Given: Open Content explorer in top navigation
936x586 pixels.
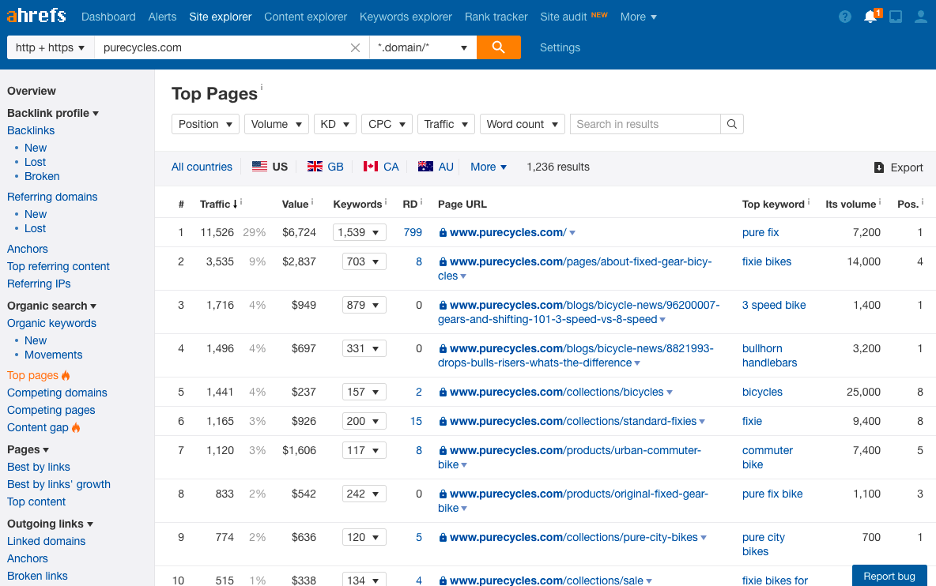Looking at the screenshot, I should coord(306,17).
